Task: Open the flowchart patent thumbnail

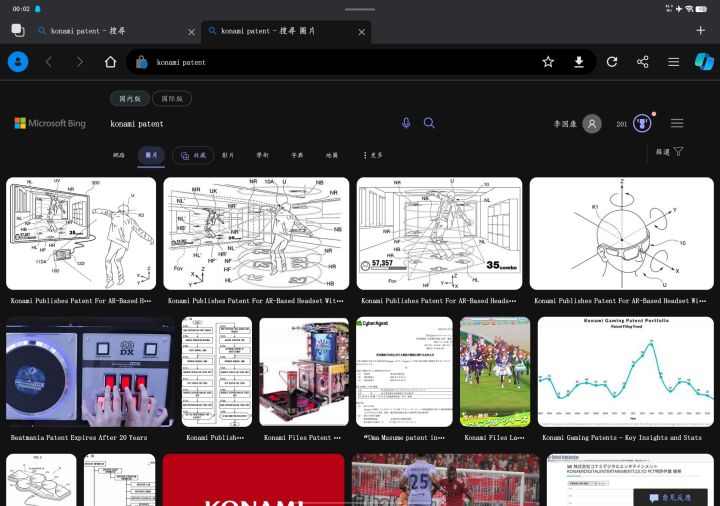Action: click(216, 371)
